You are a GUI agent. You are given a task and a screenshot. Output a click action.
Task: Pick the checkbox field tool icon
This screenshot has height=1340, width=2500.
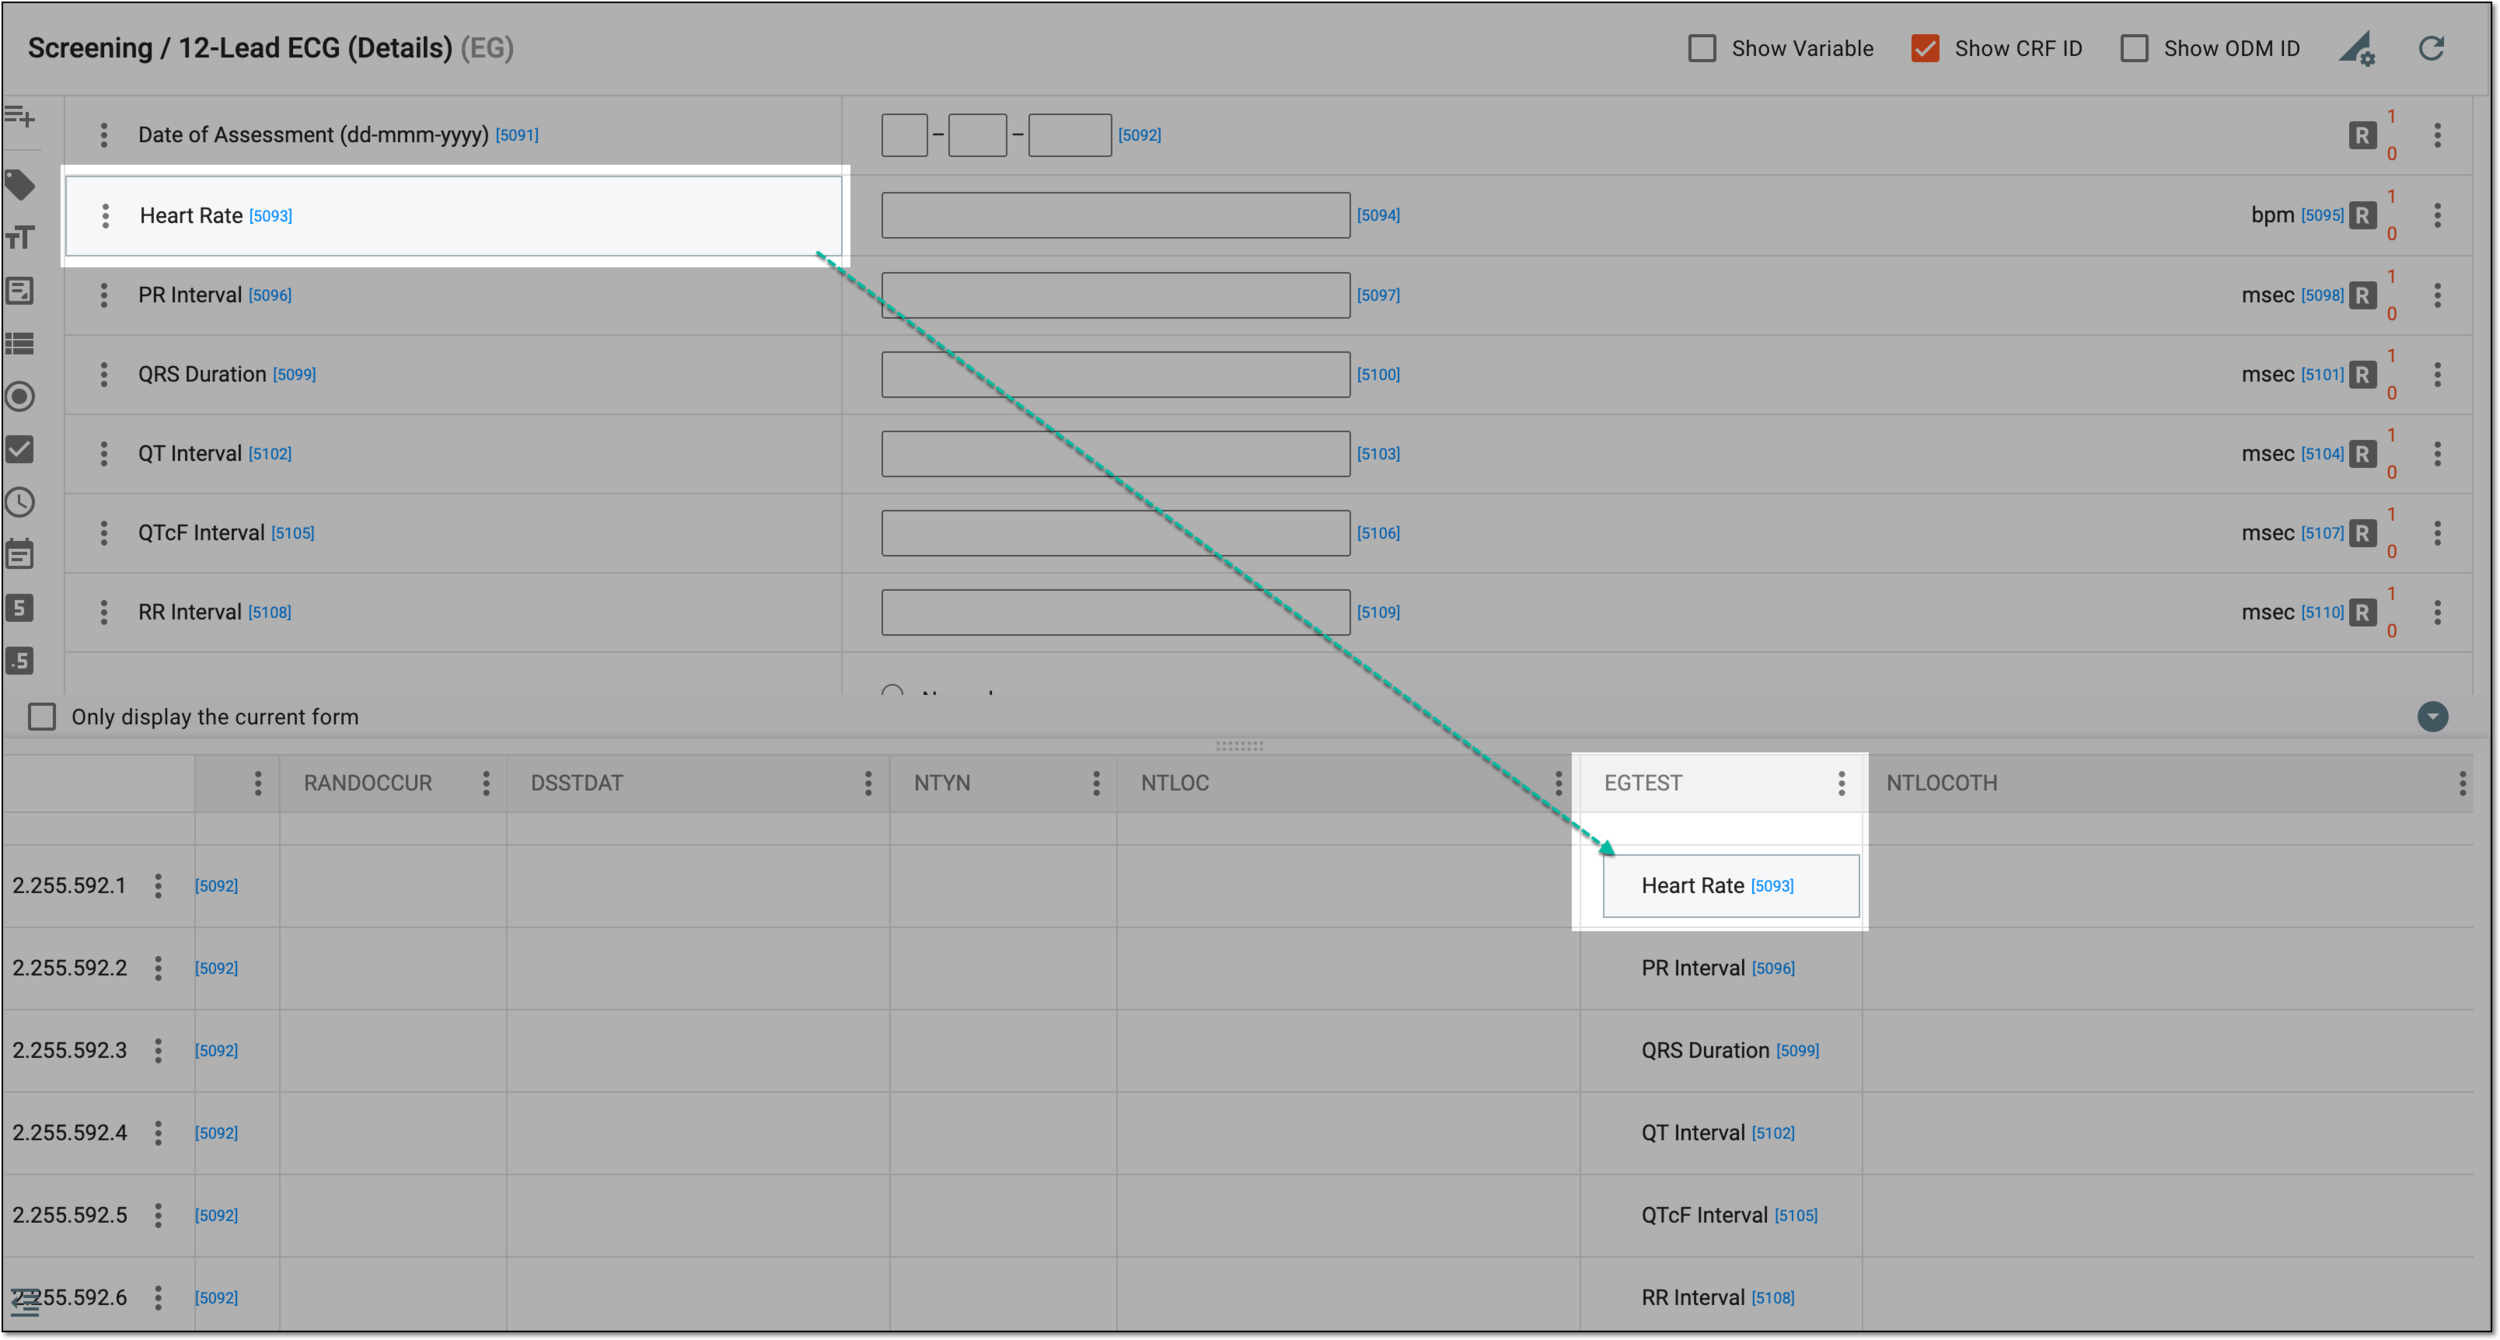[20, 450]
